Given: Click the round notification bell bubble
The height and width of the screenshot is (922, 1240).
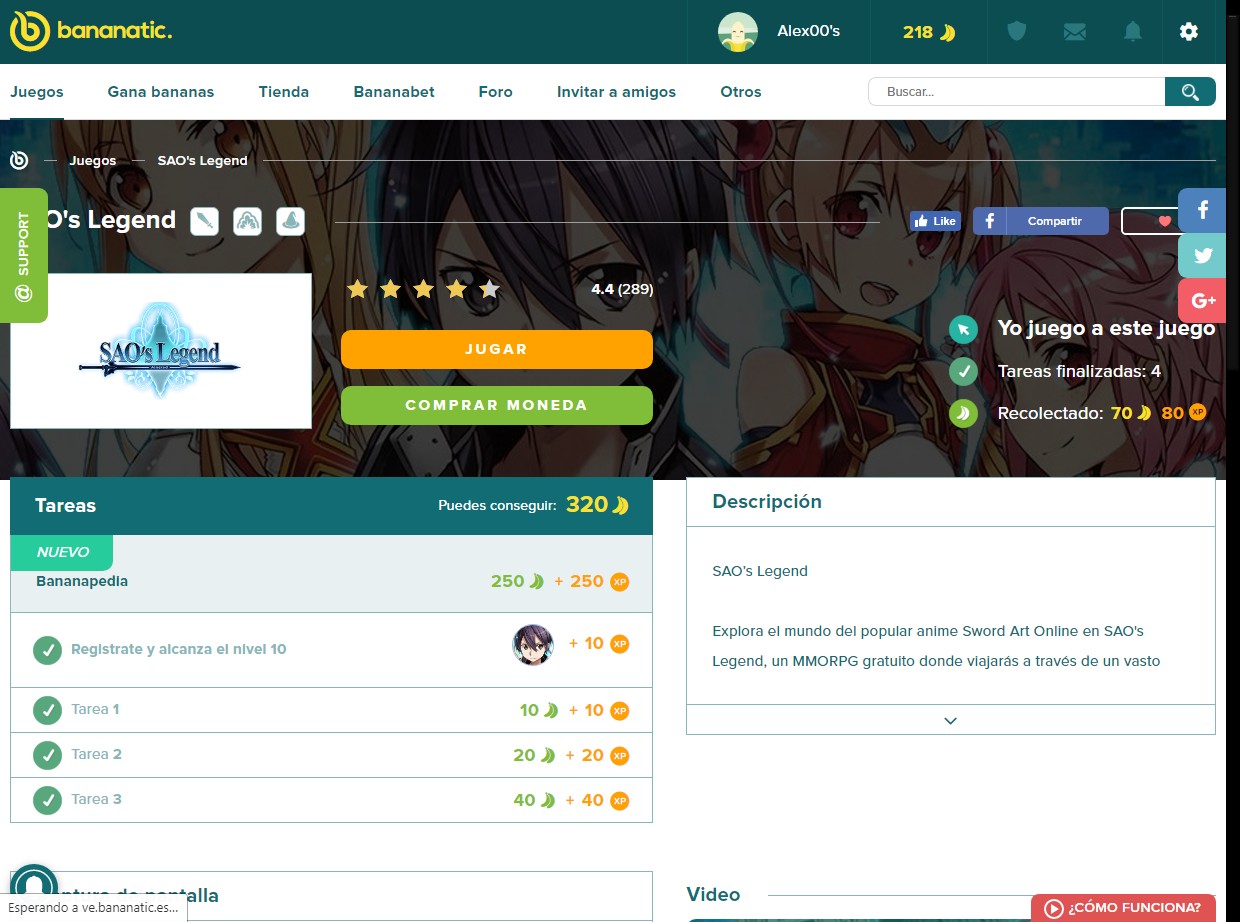Looking at the screenshot, I should click(x=34, y=886).
